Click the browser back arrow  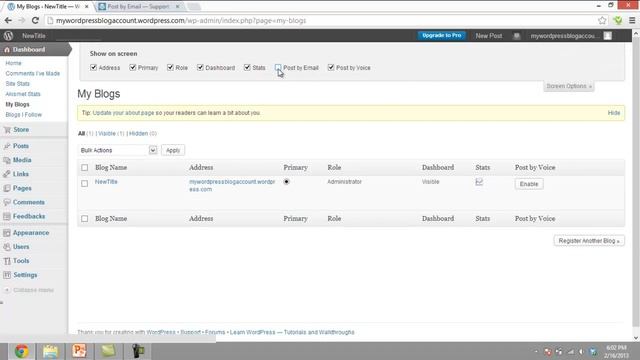pyautogui.click(x=8, y=20)
